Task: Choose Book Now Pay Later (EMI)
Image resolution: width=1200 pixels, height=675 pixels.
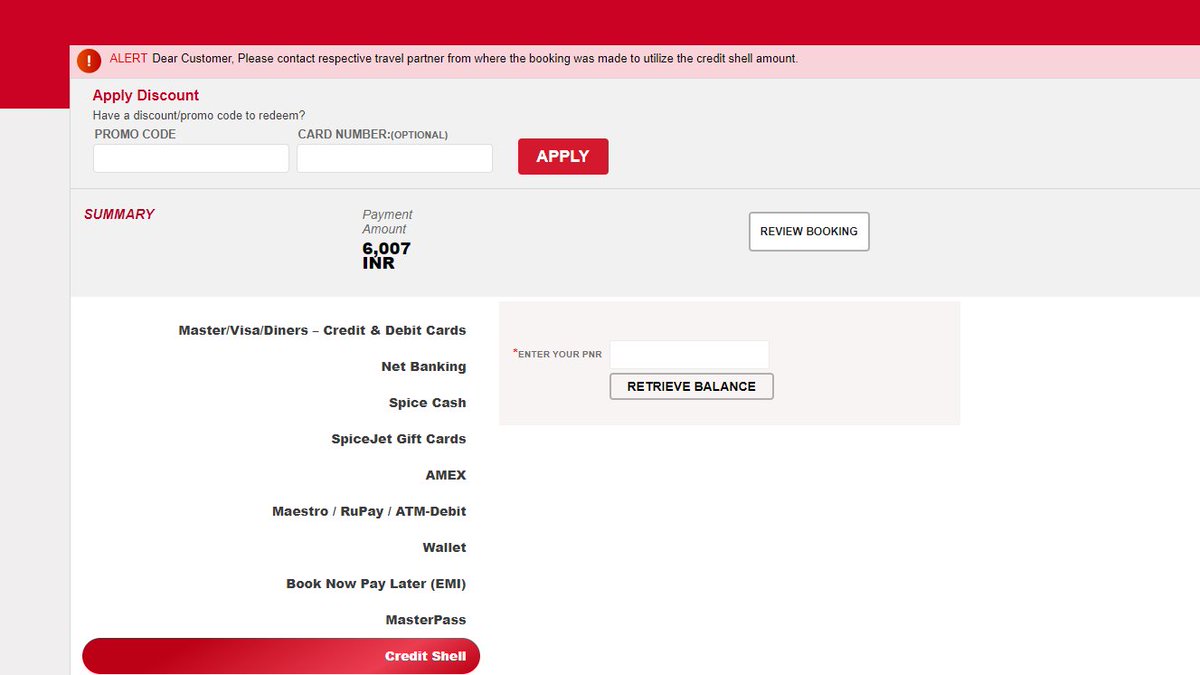Action: tap(376, 583)
